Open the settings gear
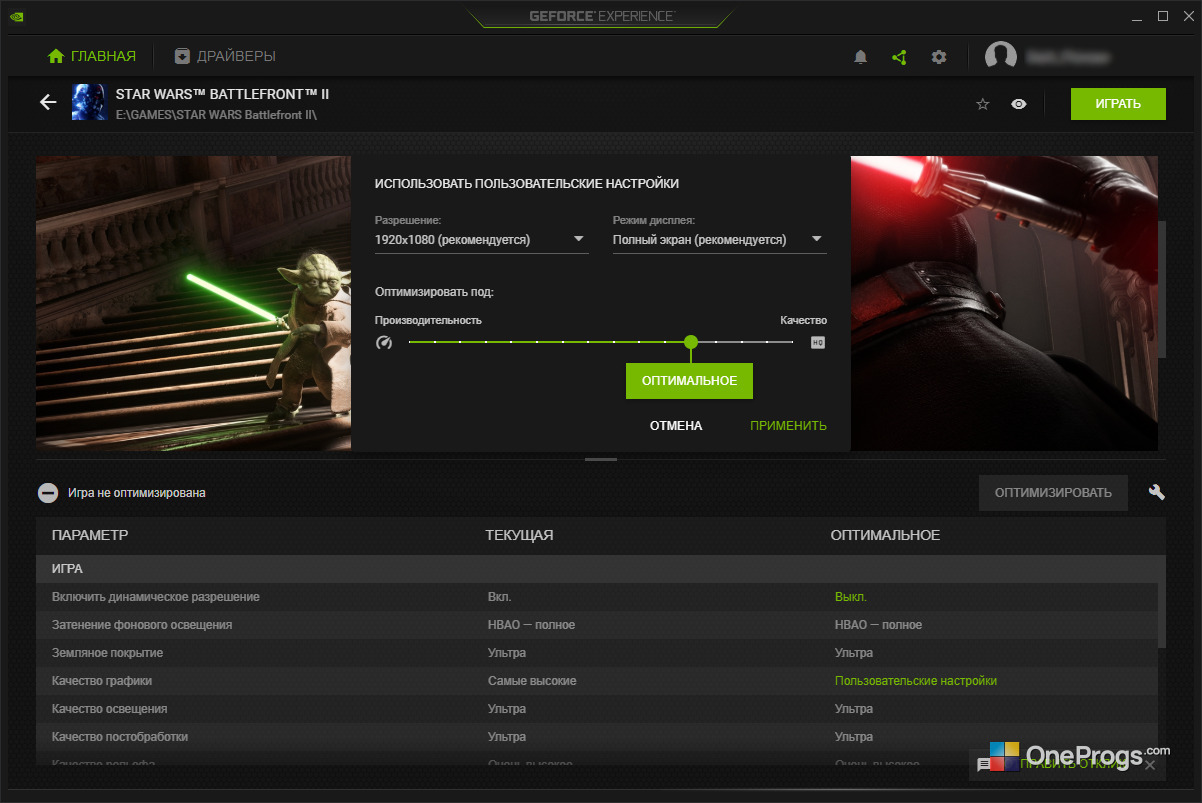The image size is (1202, 803). tap(938, 57)
